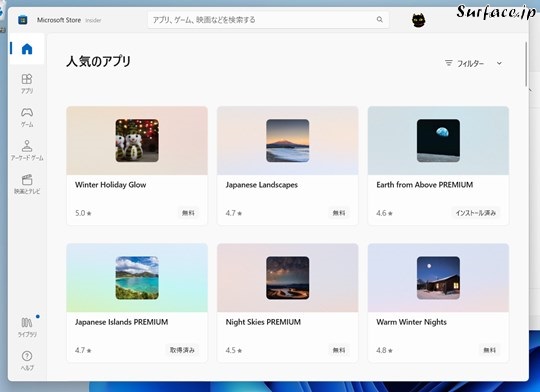
Task: Open Winter Holiday Glow snowman thumbnail
Action: click(x=137, y=141)
